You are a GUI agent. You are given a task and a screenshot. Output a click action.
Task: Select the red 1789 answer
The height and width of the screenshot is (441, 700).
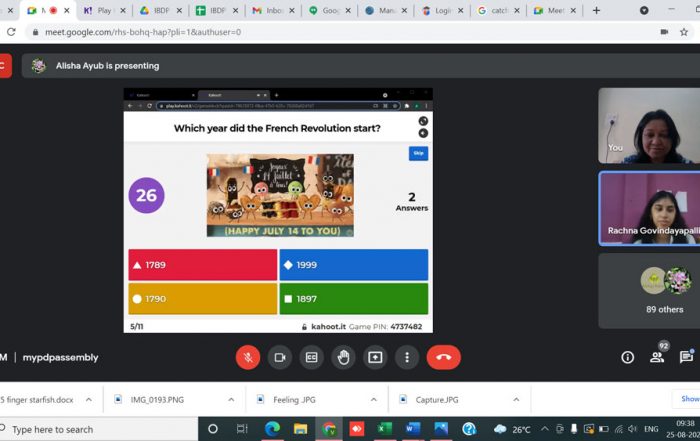[203, 265]
